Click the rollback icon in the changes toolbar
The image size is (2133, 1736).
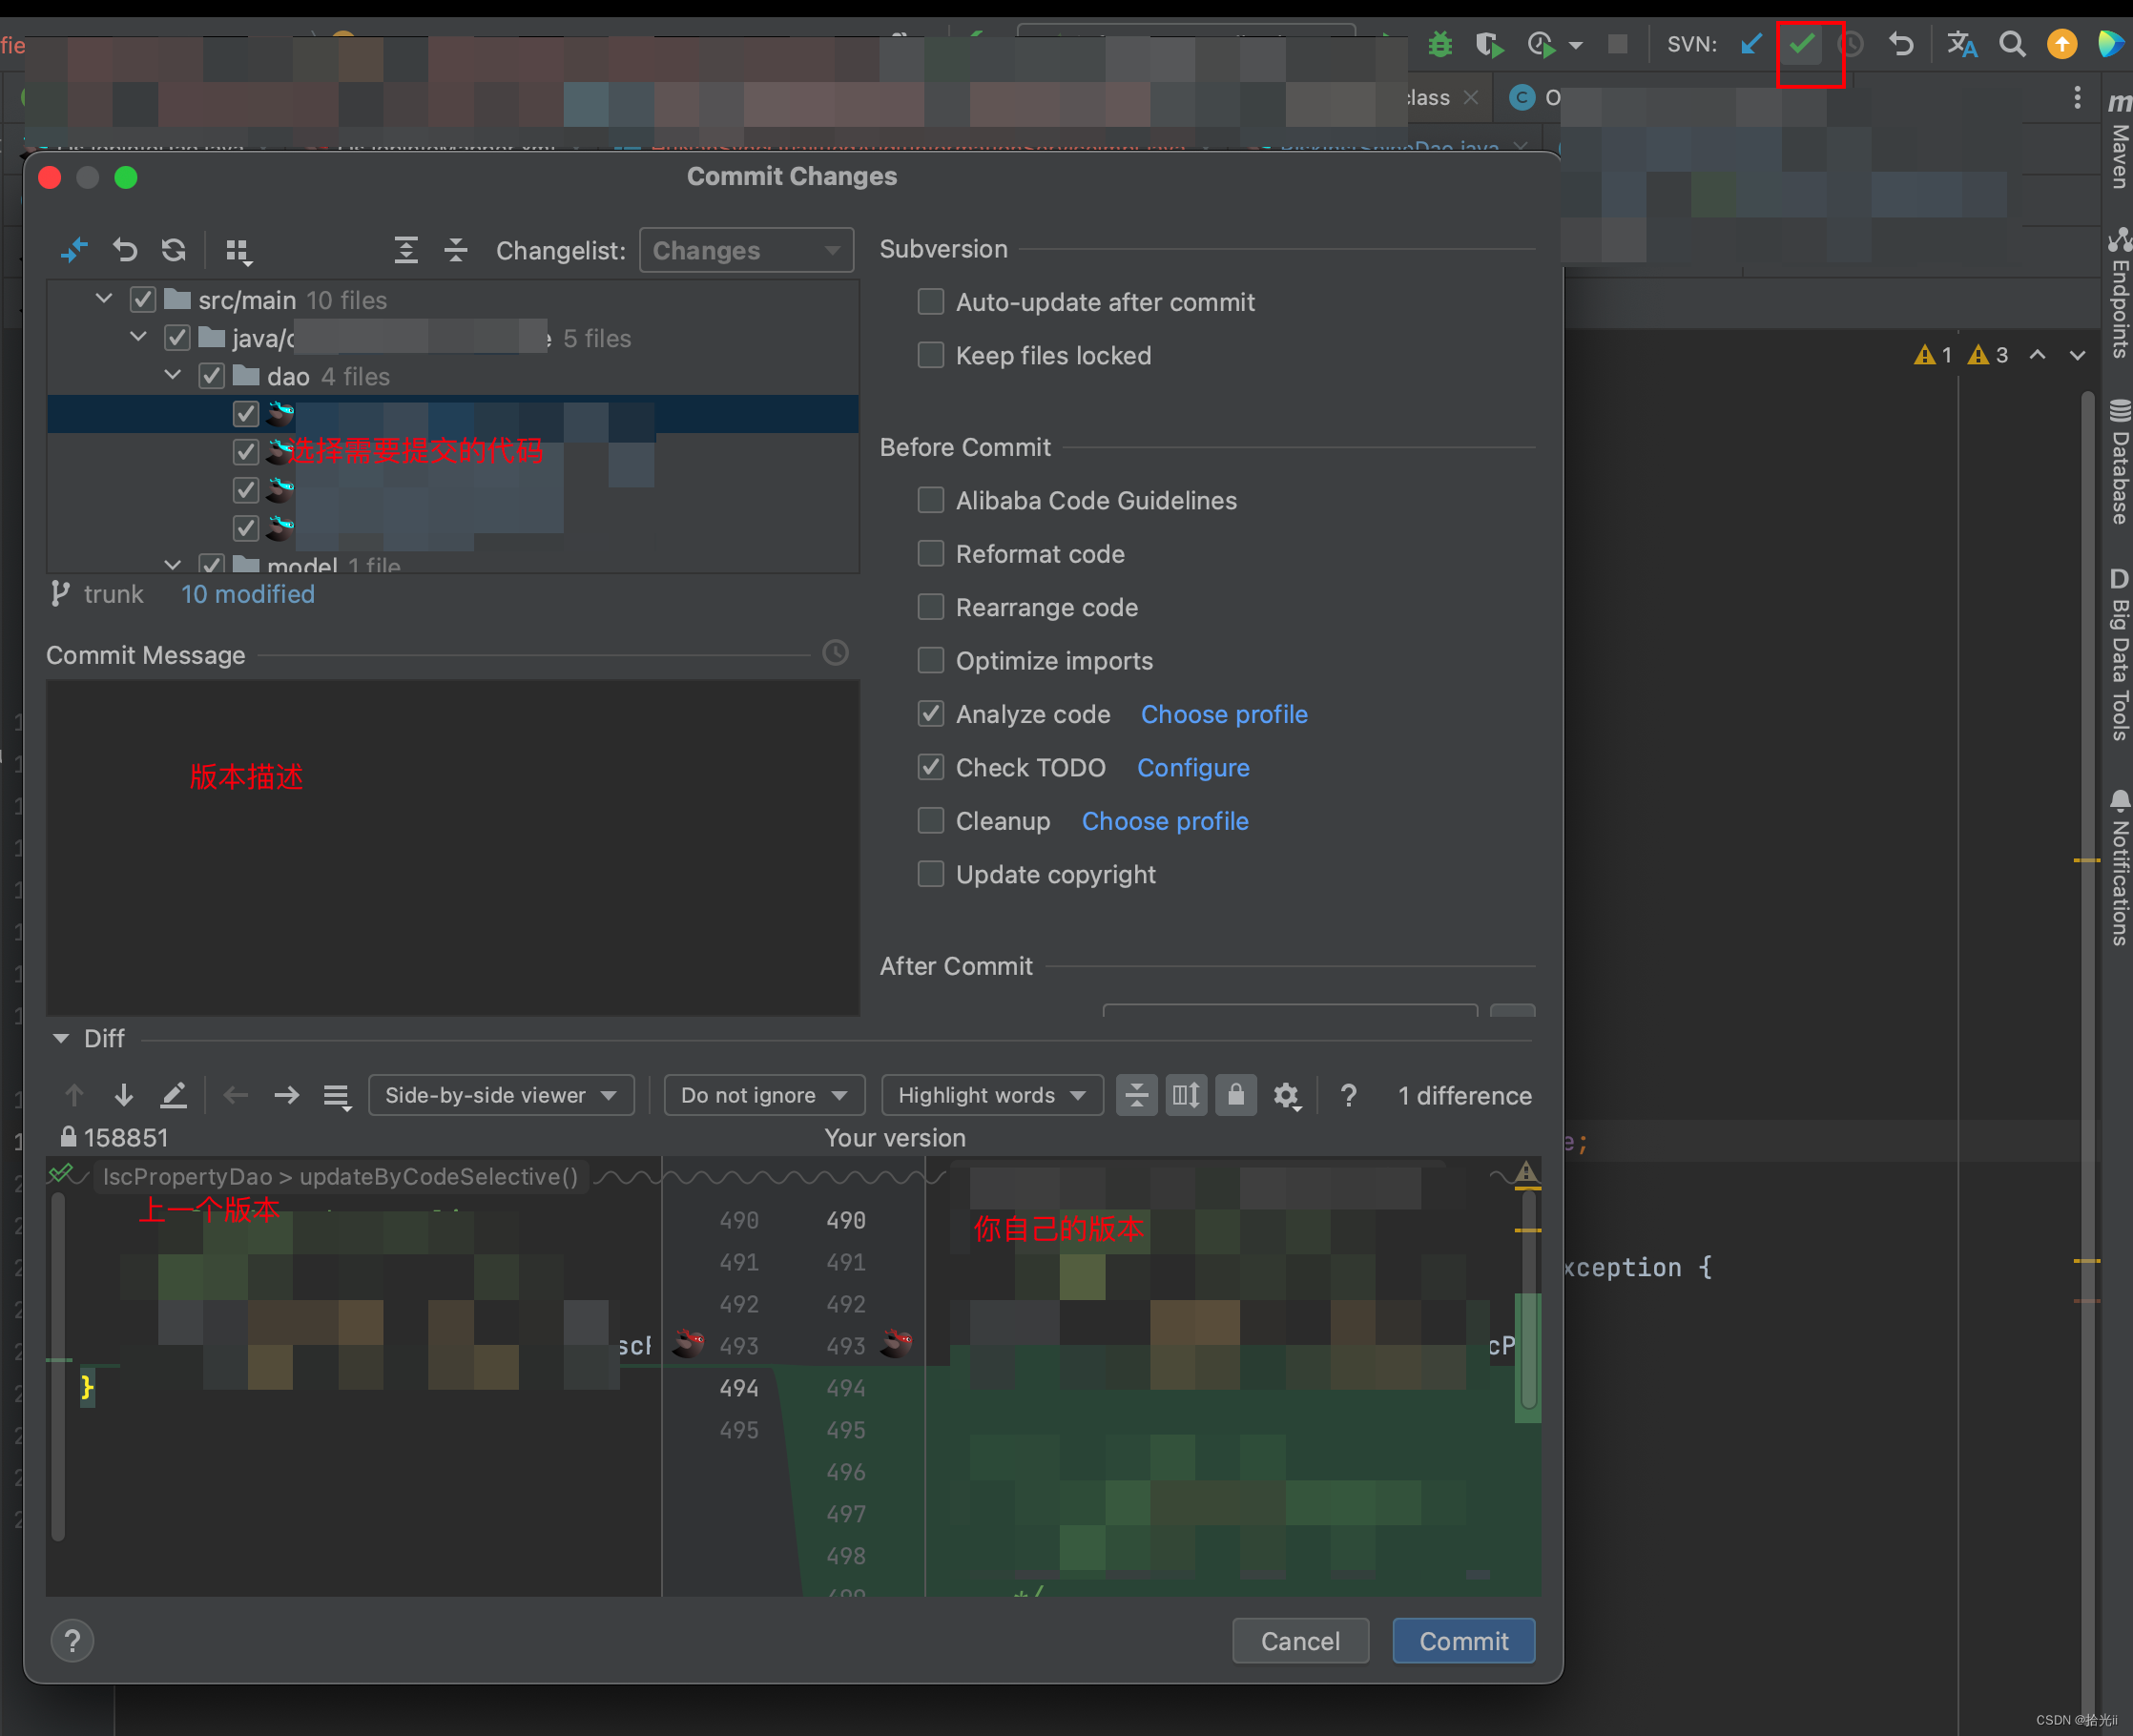[x=125, y=249]
